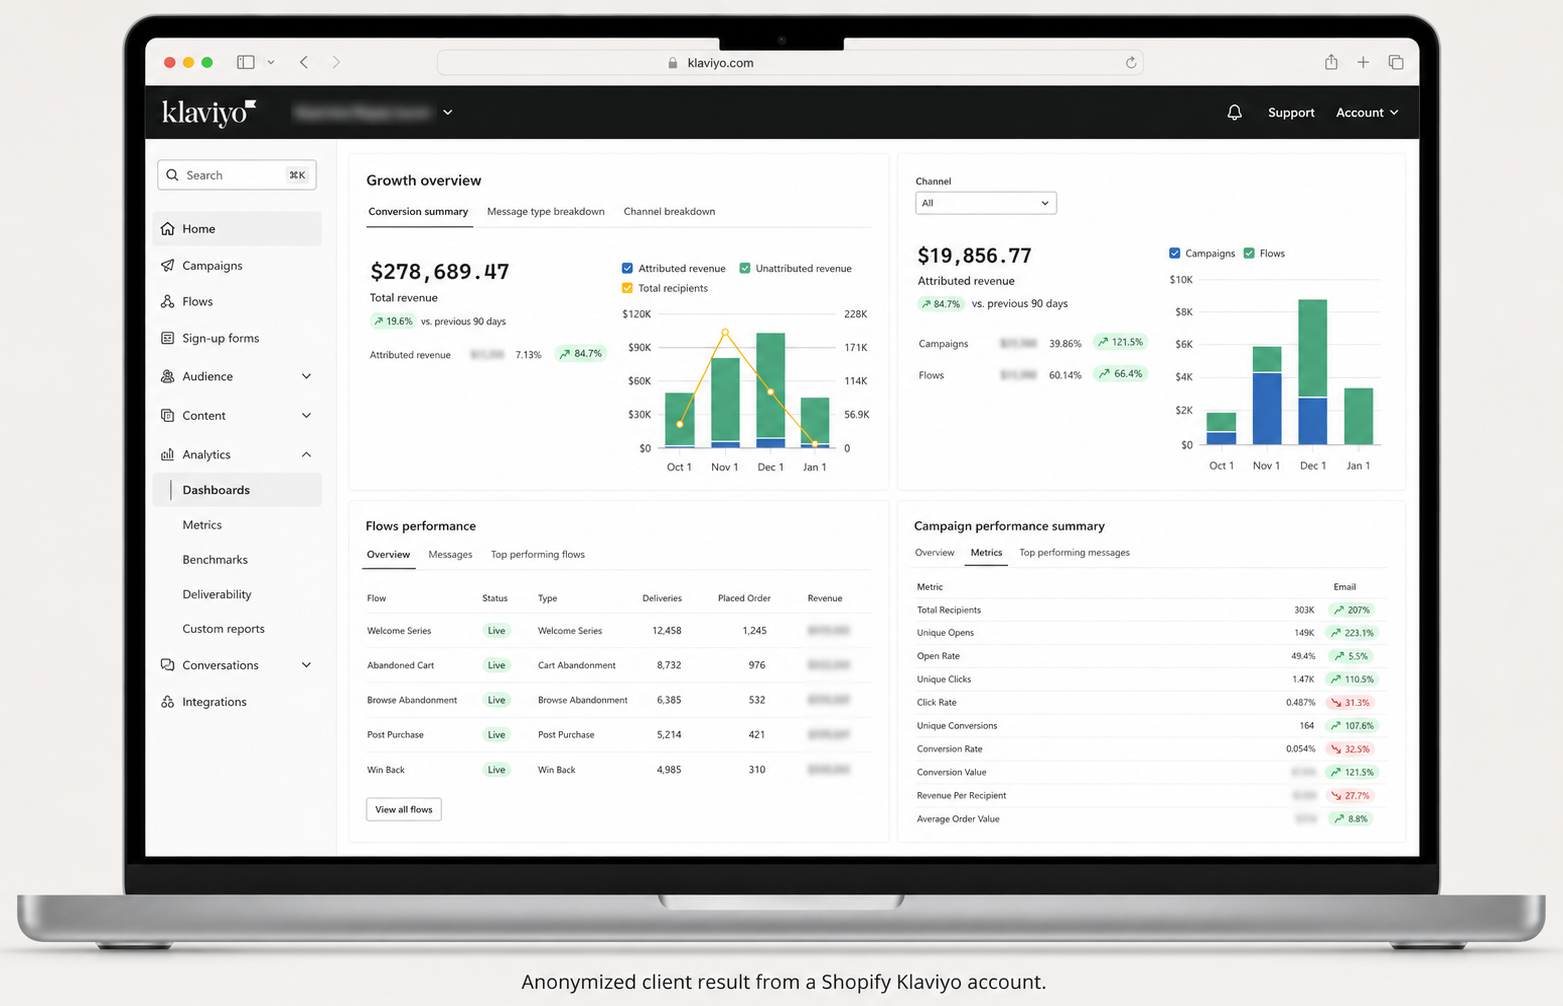Toggle the Campaigns chart checkbox
The width and height of the screenshot is (1563, 1006).
(1175, 253)
